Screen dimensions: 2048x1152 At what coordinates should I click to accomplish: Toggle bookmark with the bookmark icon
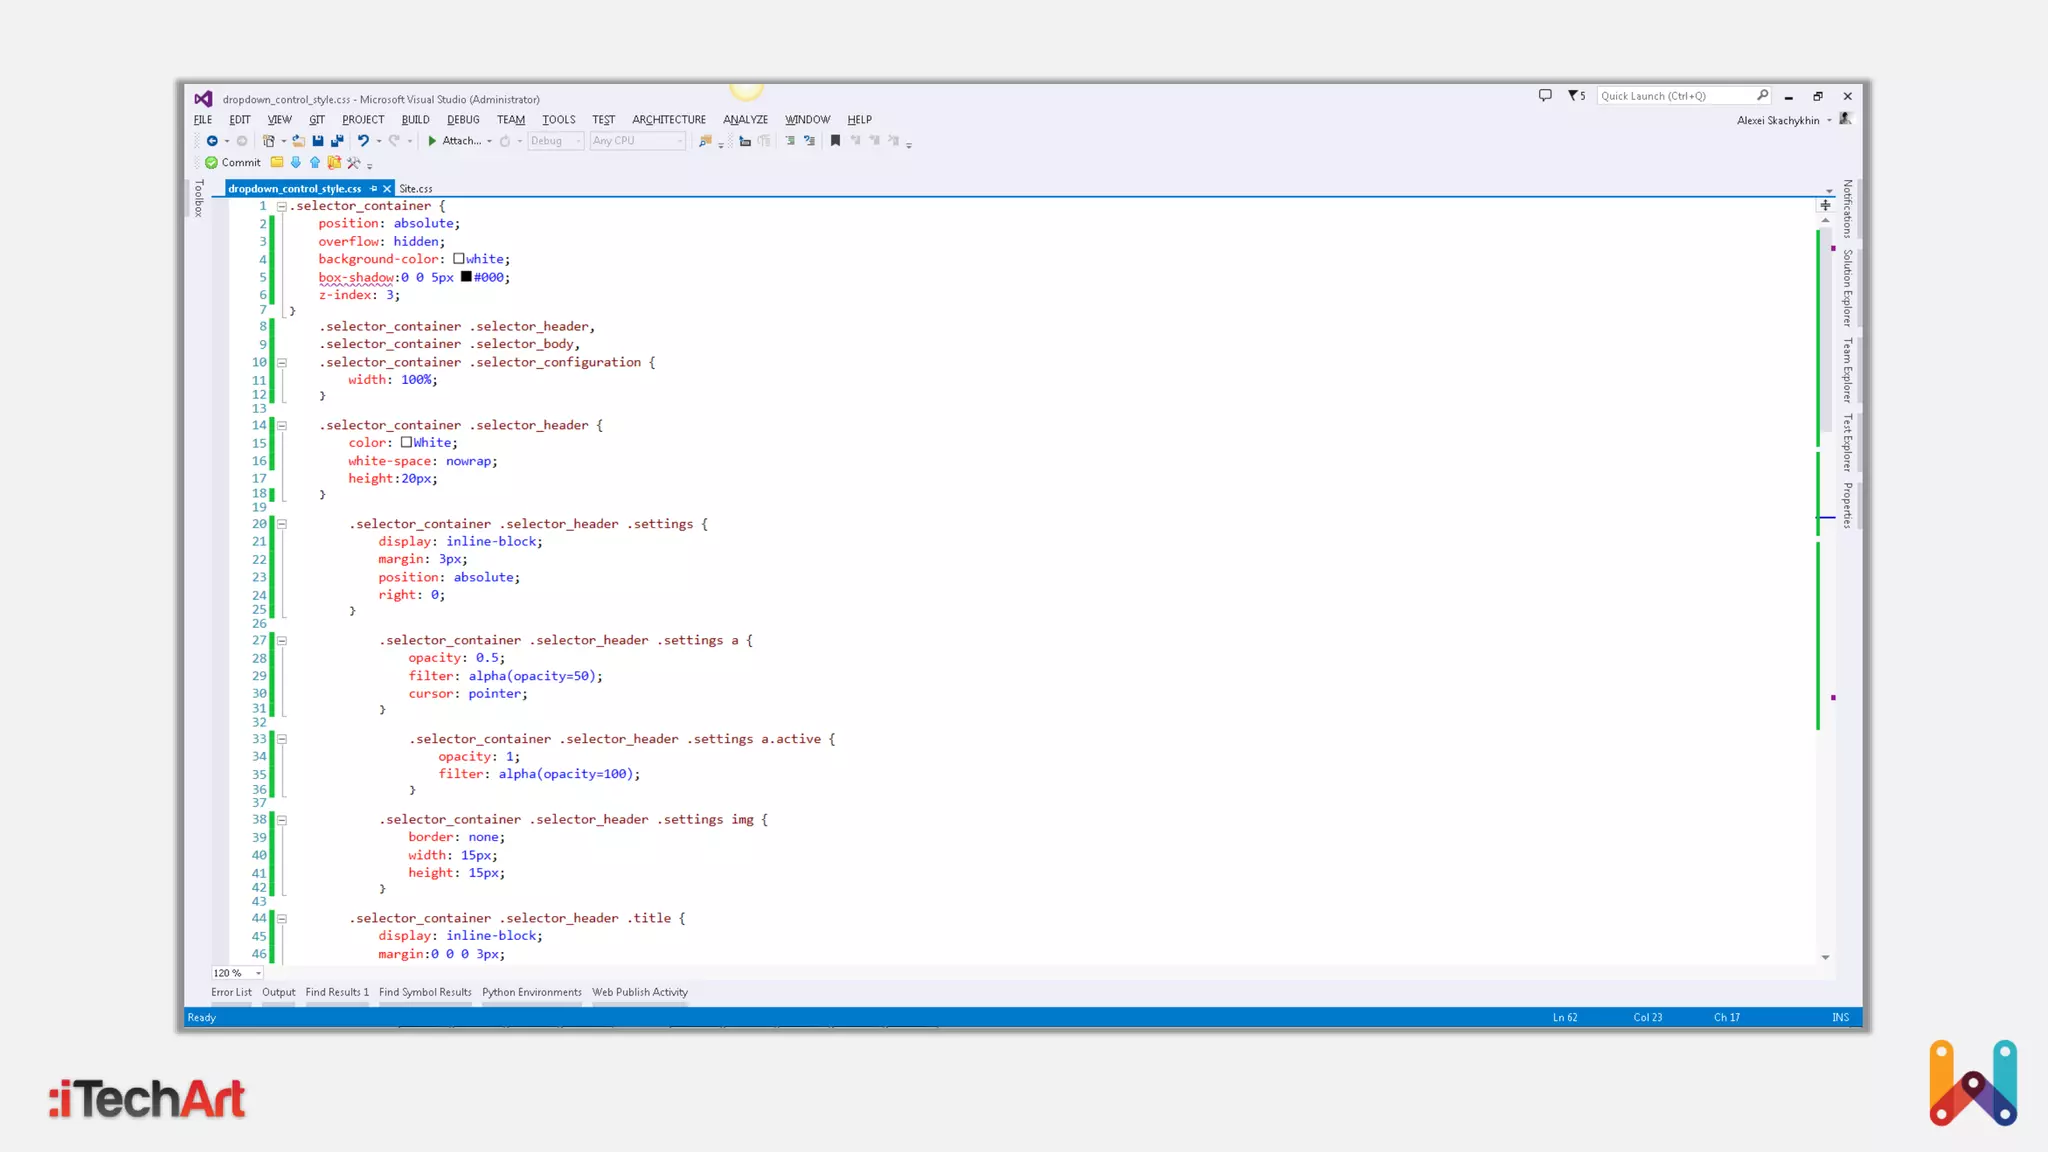click(835, 141)
